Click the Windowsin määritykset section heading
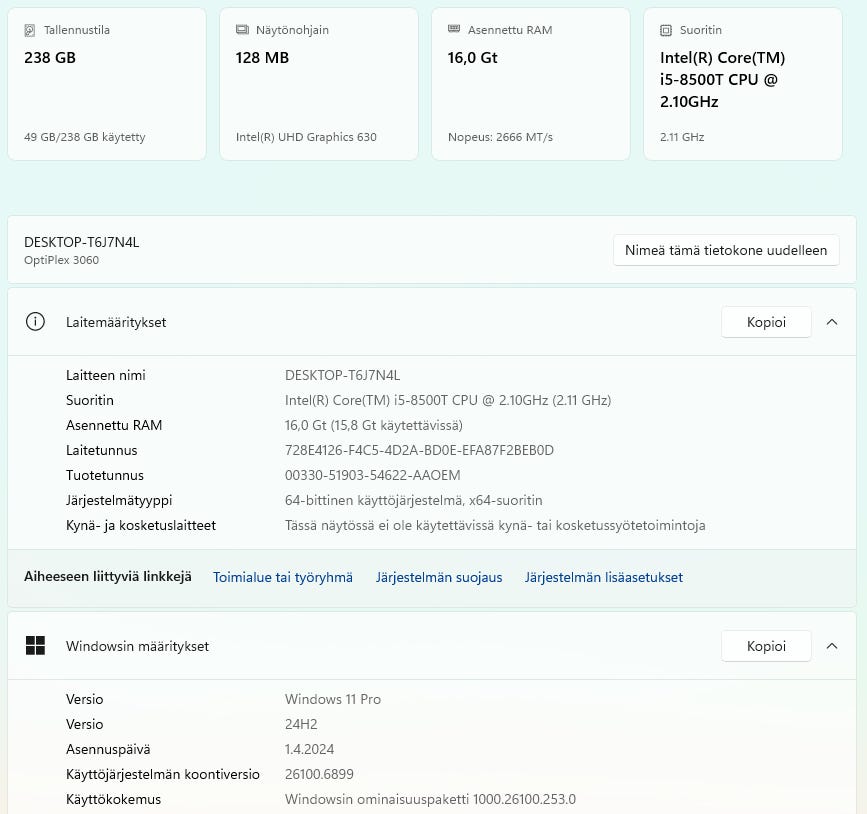The height and width of the screenshot is (814, 867). pyautogui.click(x=137, y=646)
